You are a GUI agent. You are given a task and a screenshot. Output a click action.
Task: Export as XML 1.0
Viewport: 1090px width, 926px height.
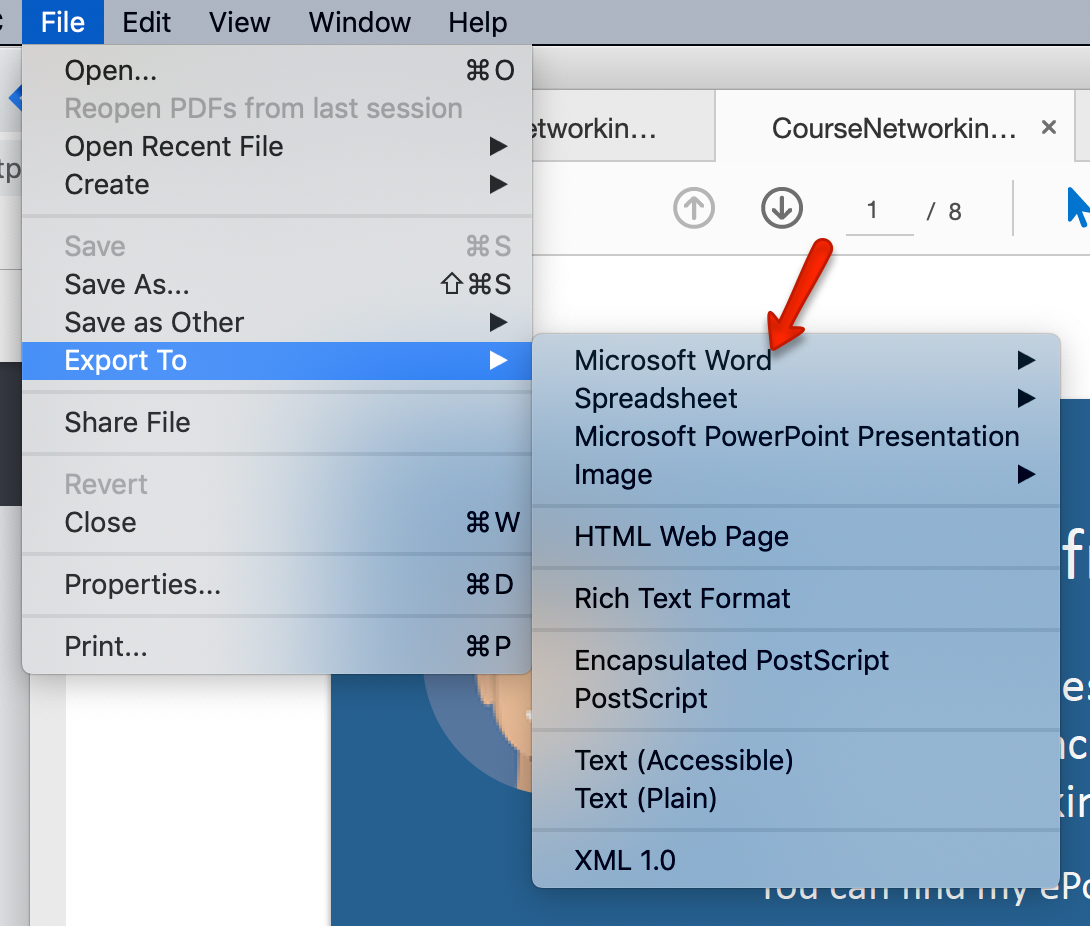point(796,861)
